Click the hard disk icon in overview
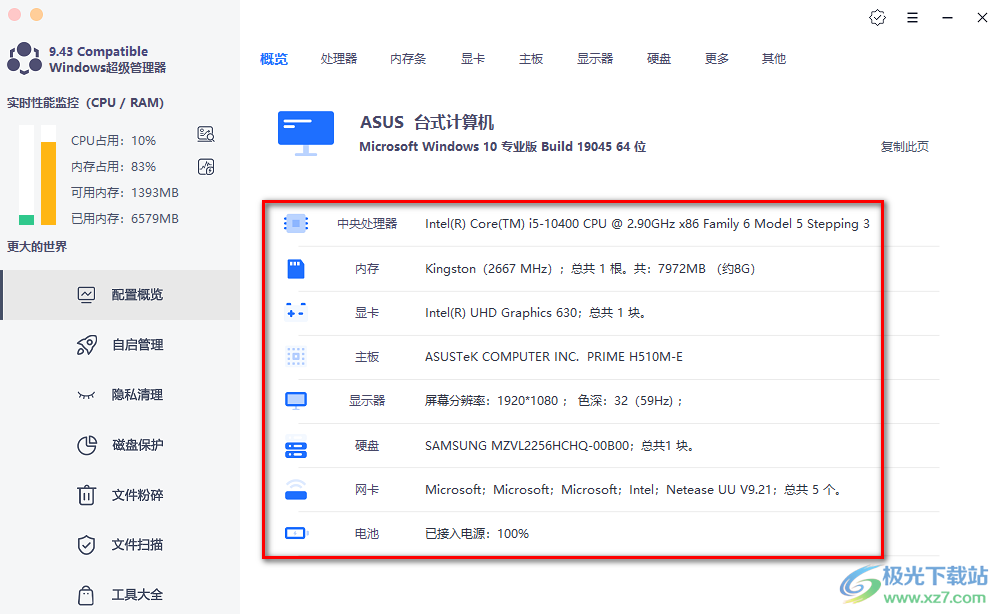The image size is (999, 614). tap(295, 446)
